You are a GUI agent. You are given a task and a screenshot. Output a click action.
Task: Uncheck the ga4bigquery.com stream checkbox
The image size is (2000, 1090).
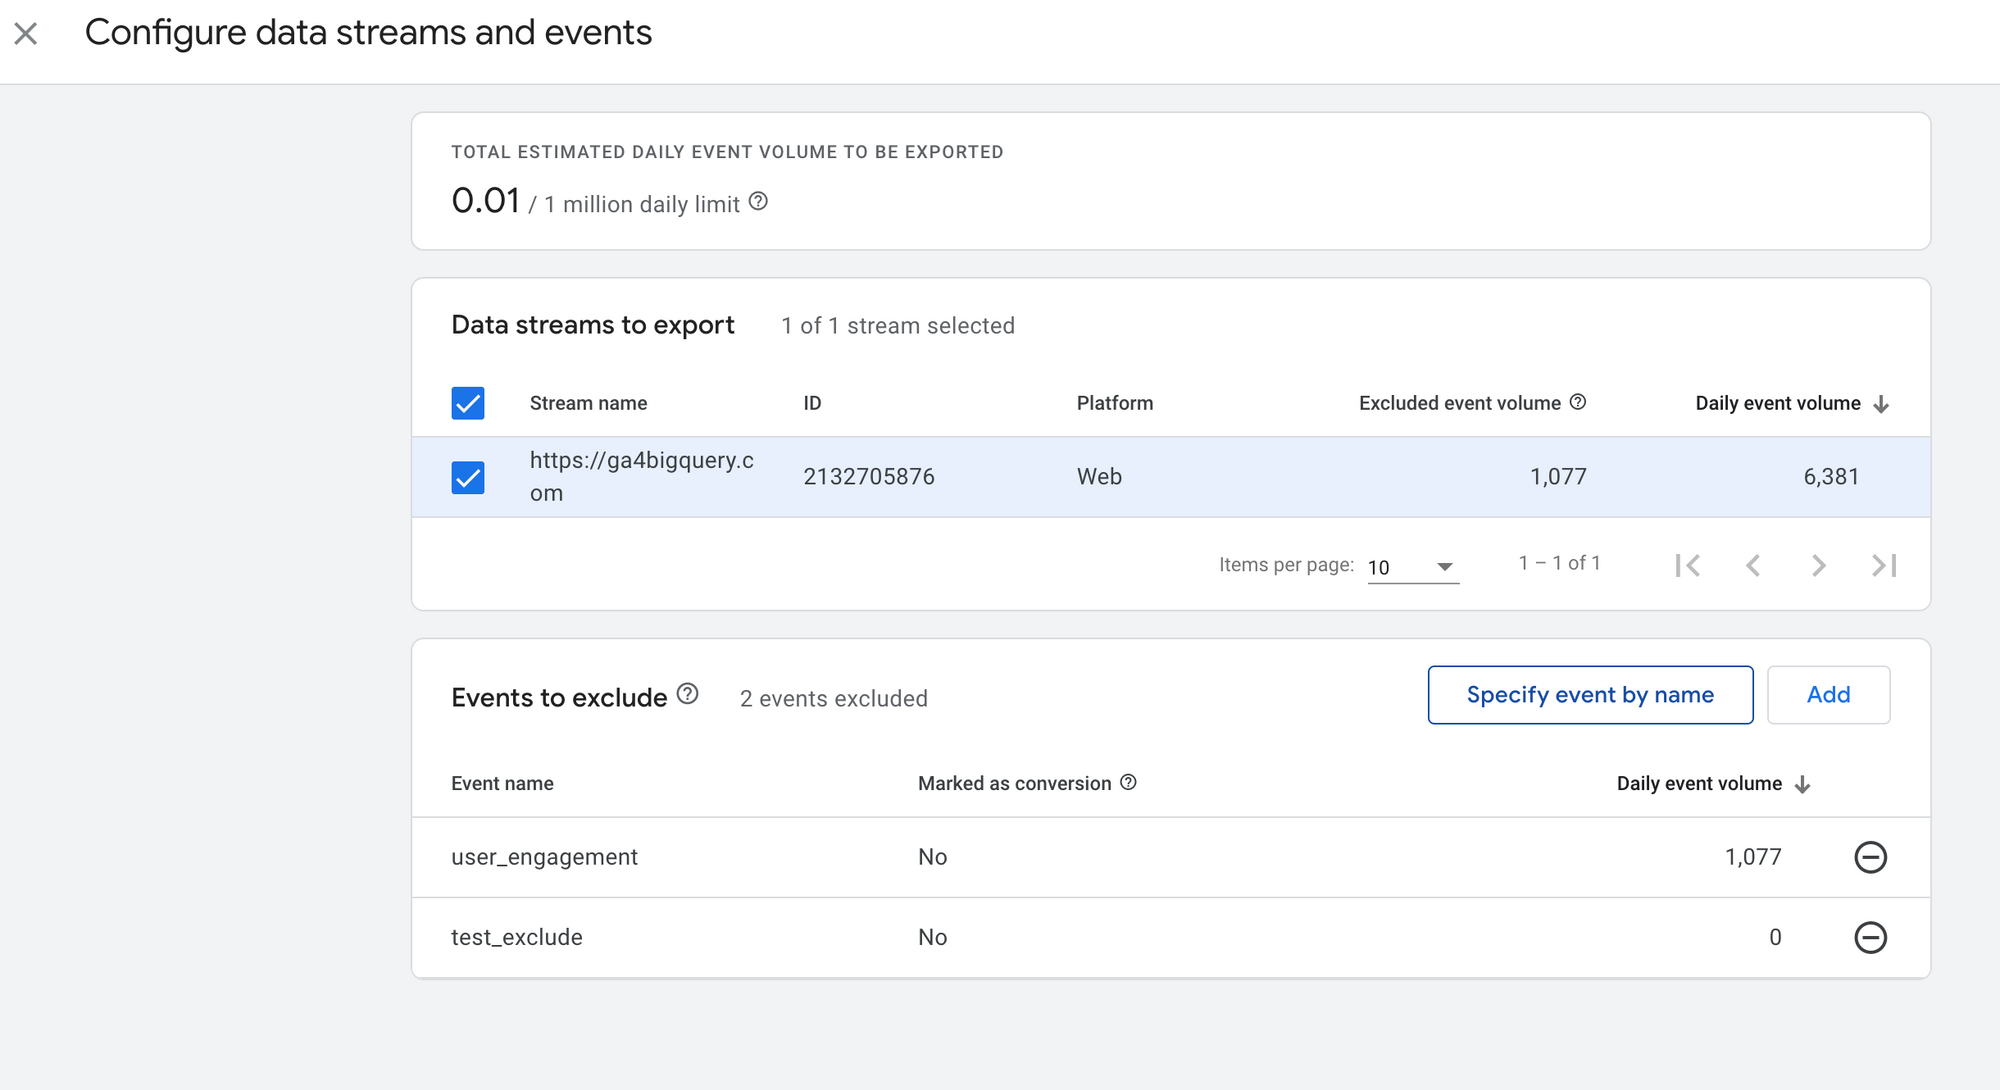pos(468,477)
